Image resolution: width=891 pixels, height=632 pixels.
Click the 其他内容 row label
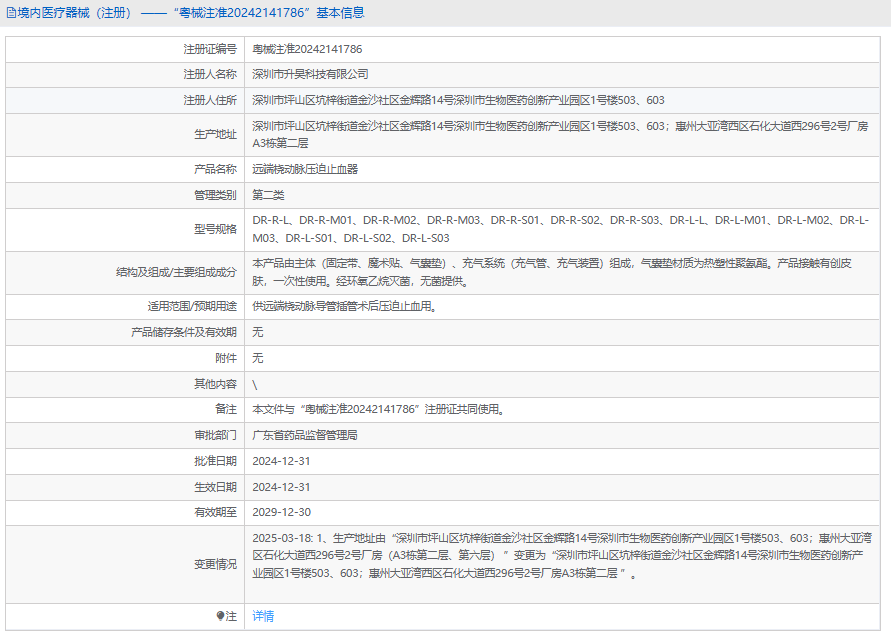215,384
